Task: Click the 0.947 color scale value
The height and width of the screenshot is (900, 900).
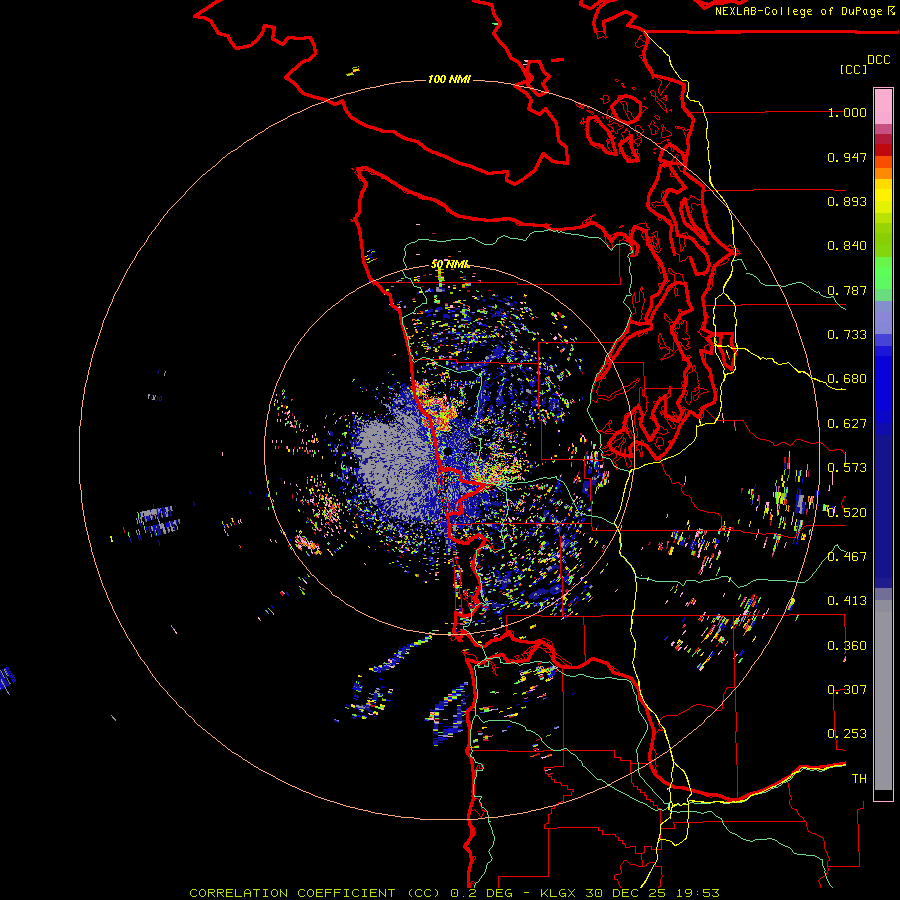Action: (847, 157)
